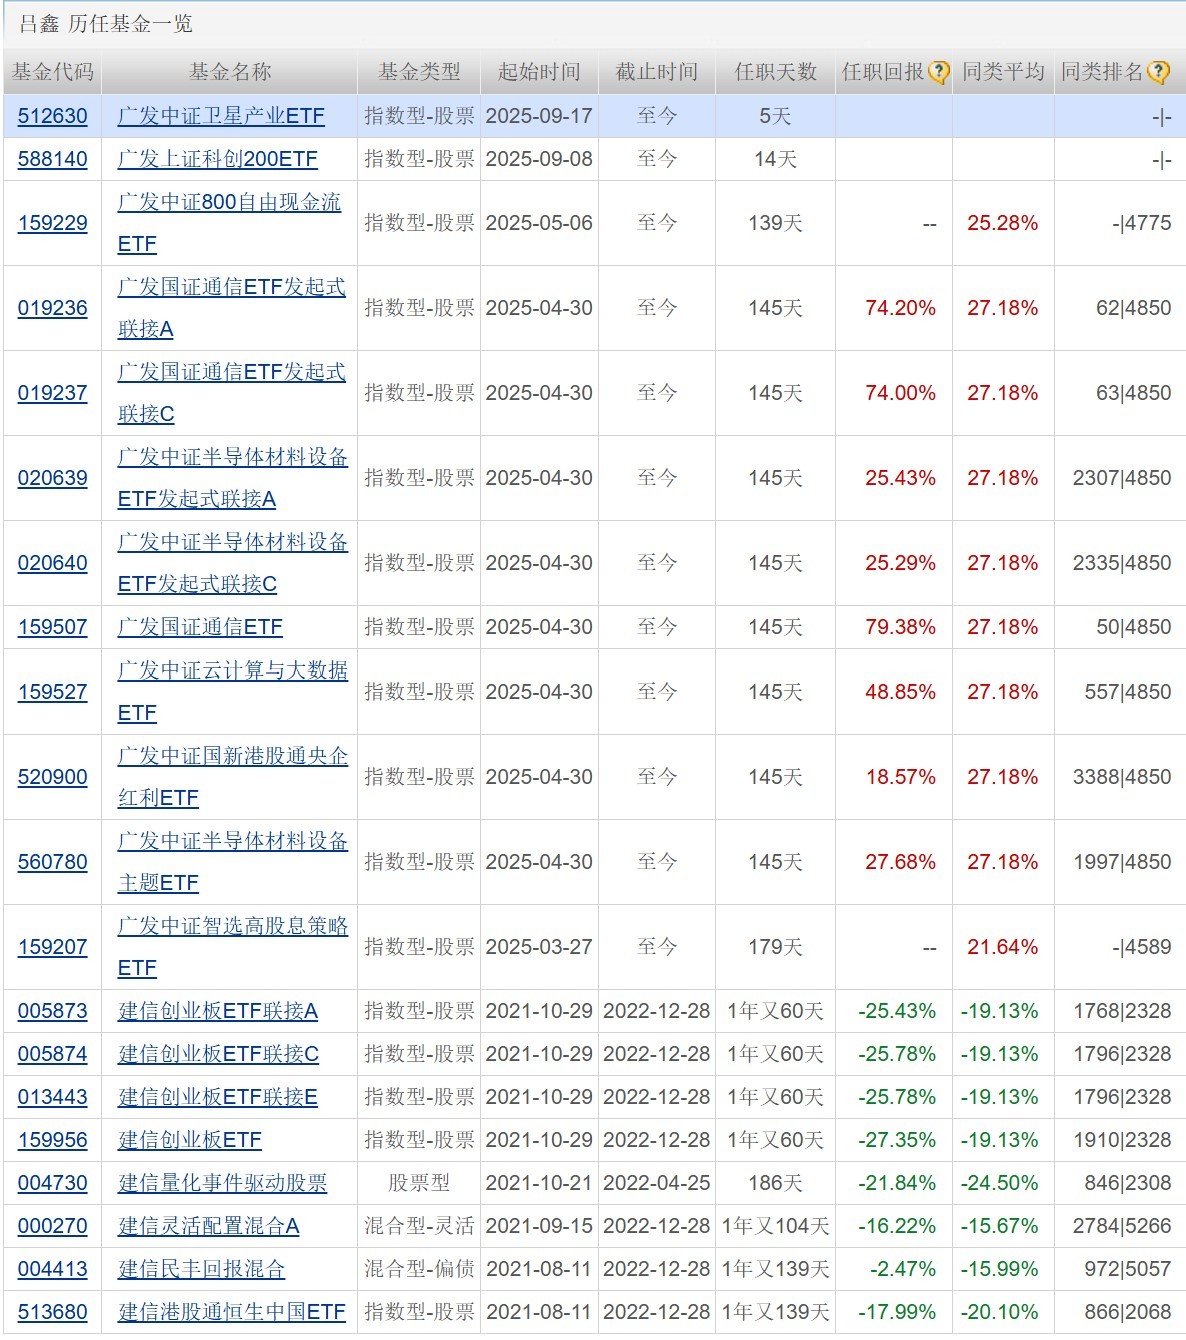Viewport: 1186px width, 1340px height.
Task: Open fund code link 513680
Action: 53,1312
